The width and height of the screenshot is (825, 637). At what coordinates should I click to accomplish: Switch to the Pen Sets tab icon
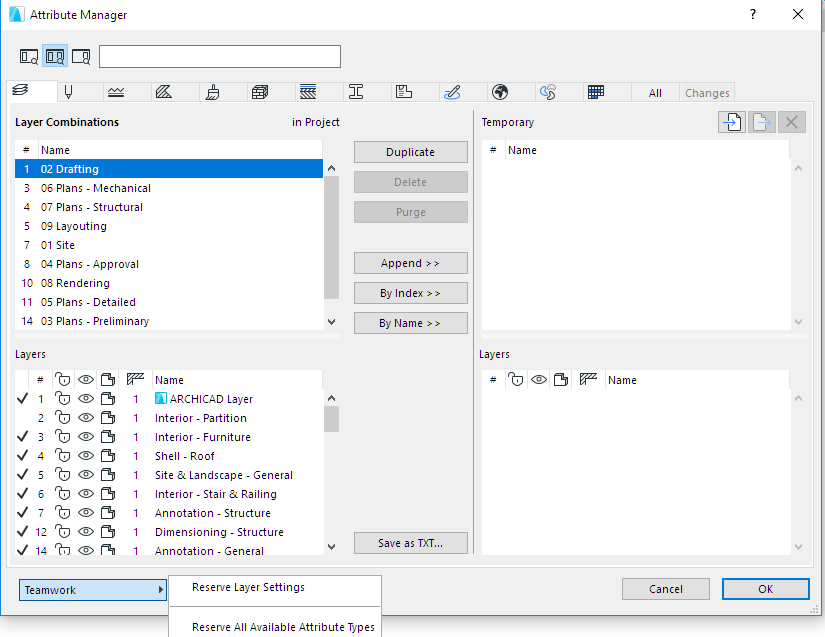click(x=69, y=92)
